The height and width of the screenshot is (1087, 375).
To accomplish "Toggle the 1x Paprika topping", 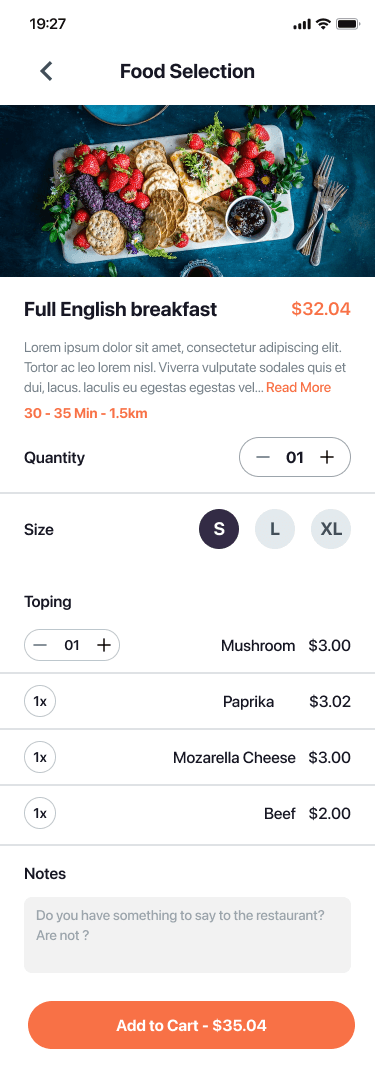I will coord(40,702).
